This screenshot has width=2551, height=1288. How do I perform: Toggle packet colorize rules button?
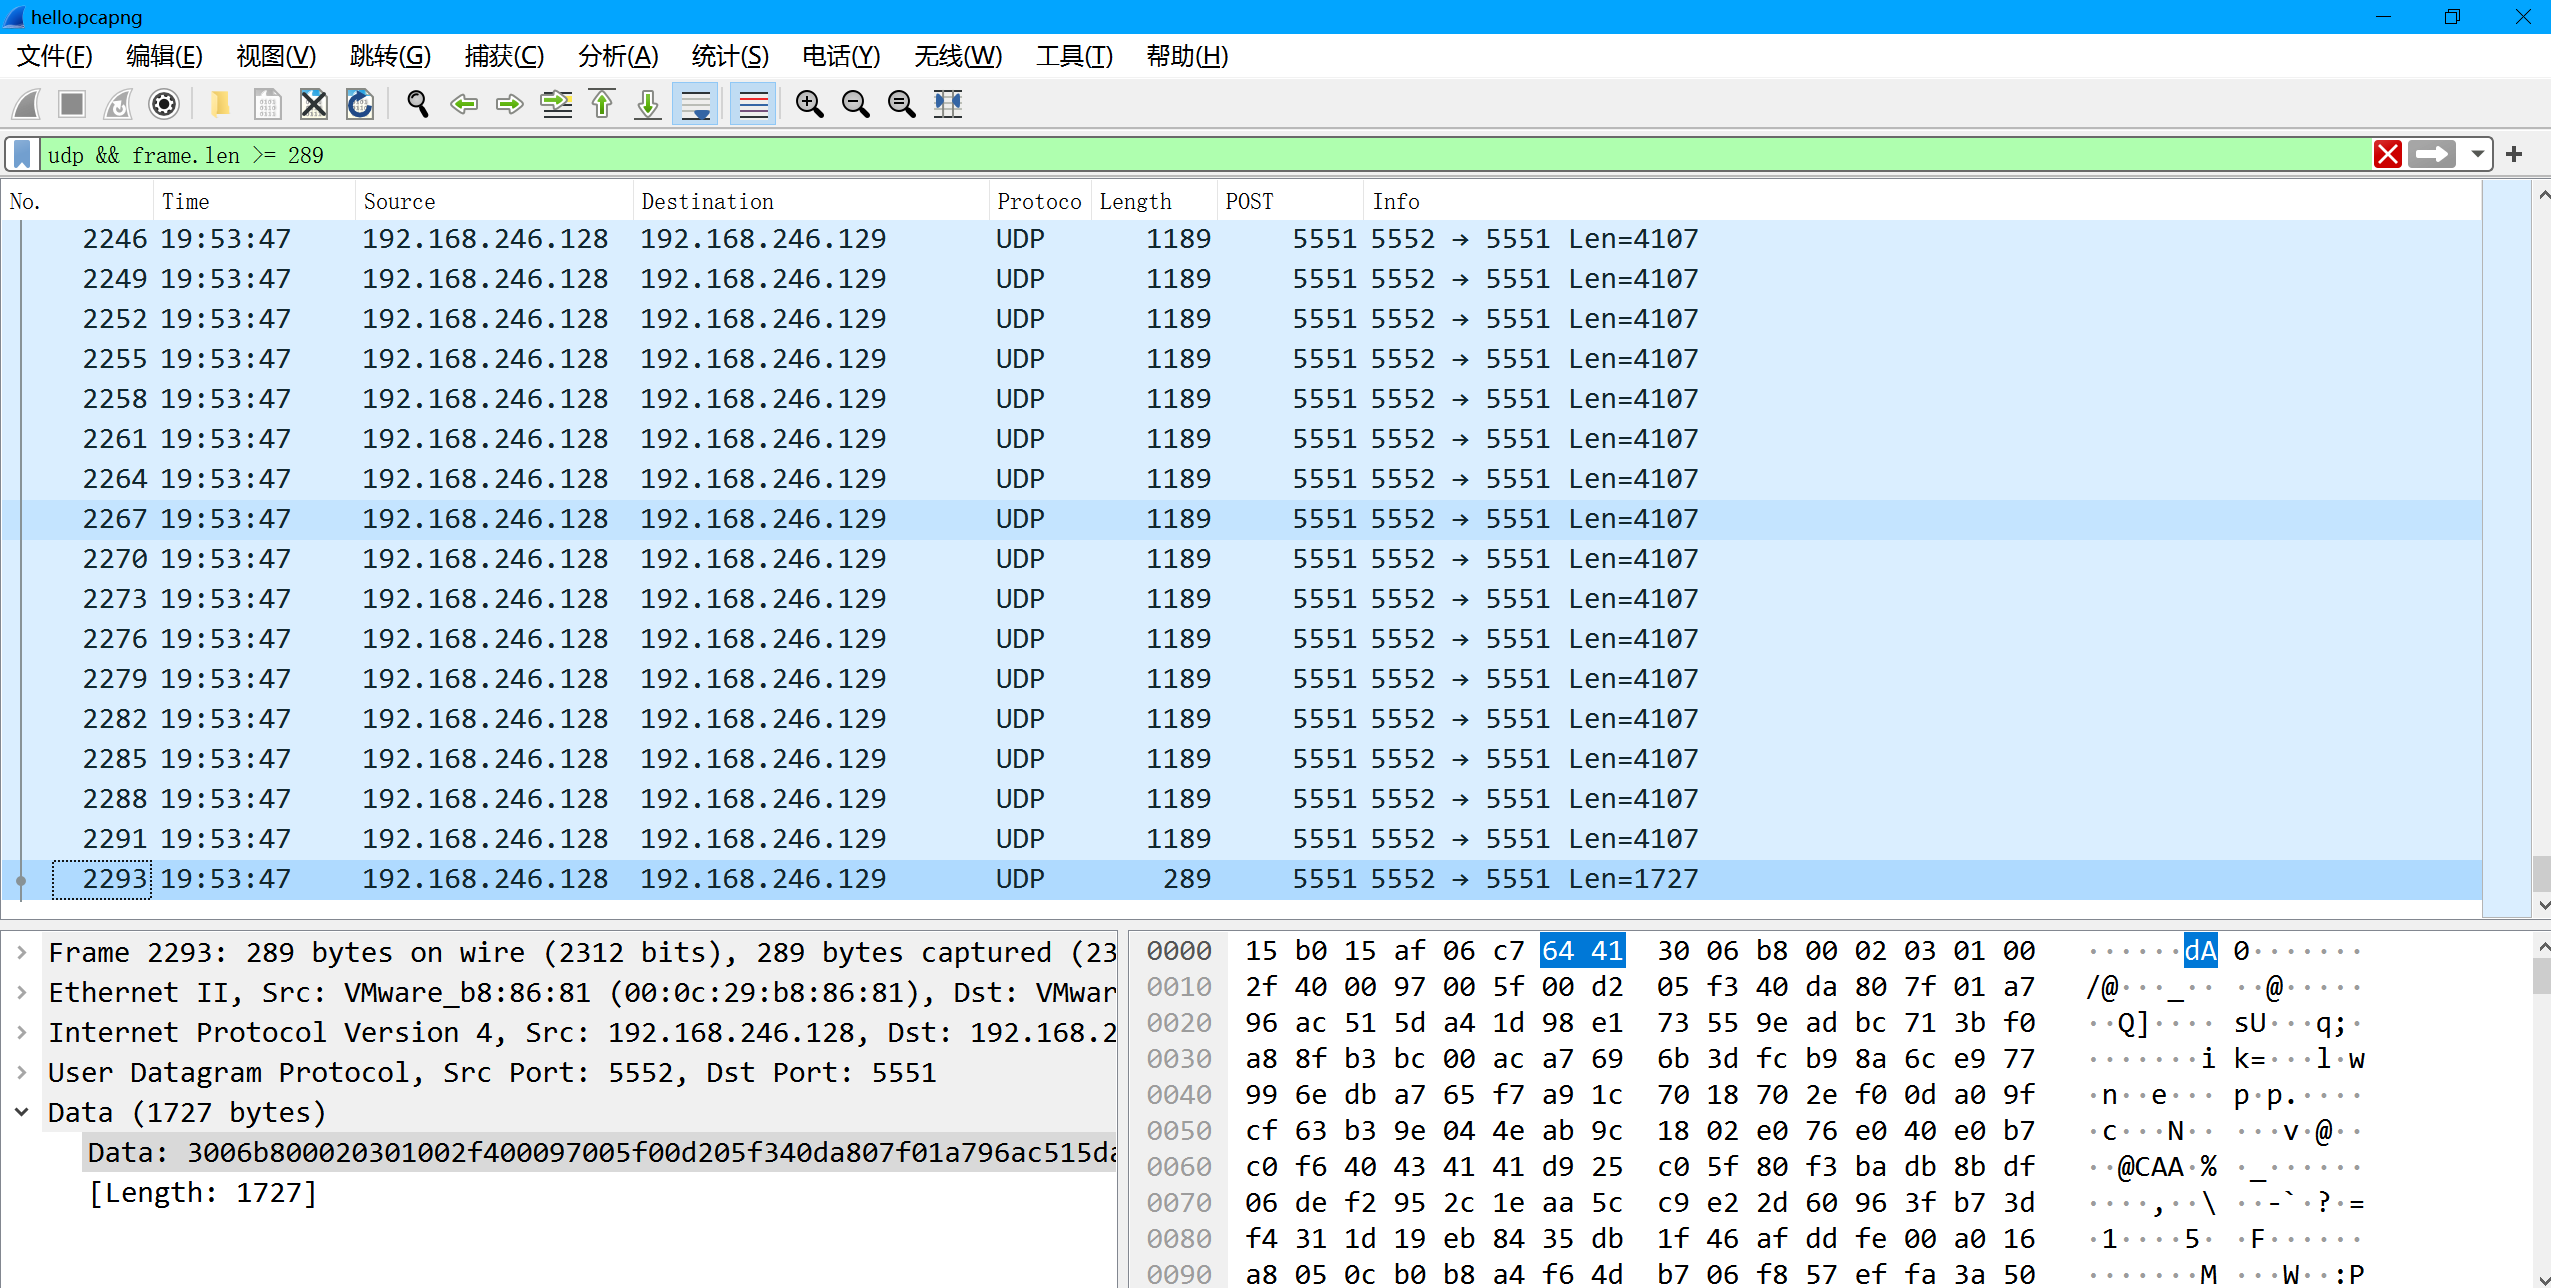click(753, 104)
